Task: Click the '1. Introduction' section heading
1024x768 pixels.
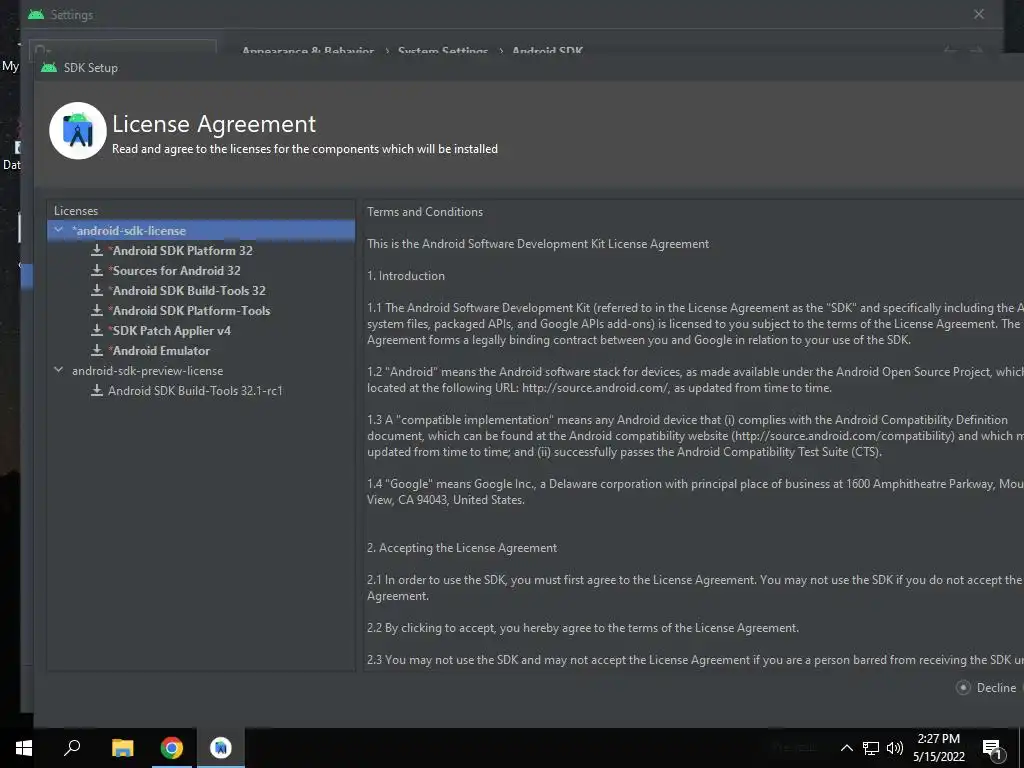Action: pos(406,276)
